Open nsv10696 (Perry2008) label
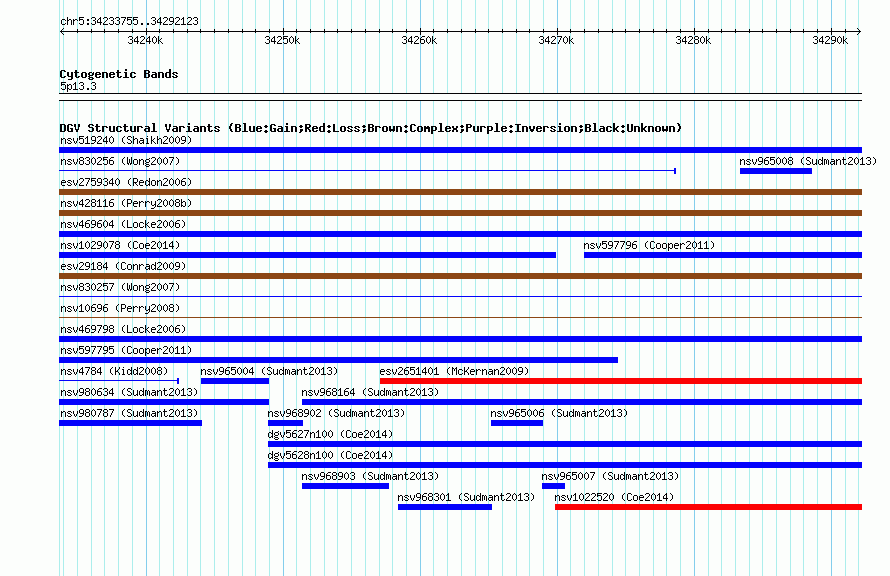This screenshot has width=890, height=576. coord(120,308)
